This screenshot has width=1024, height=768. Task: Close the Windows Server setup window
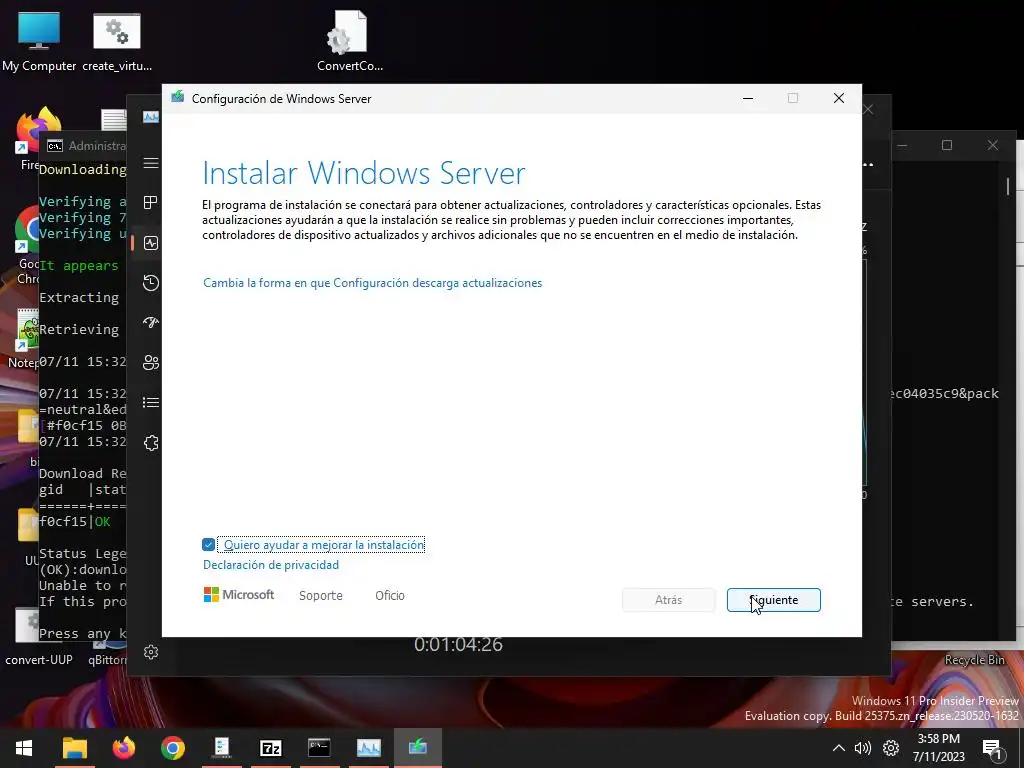pos(839,98)
